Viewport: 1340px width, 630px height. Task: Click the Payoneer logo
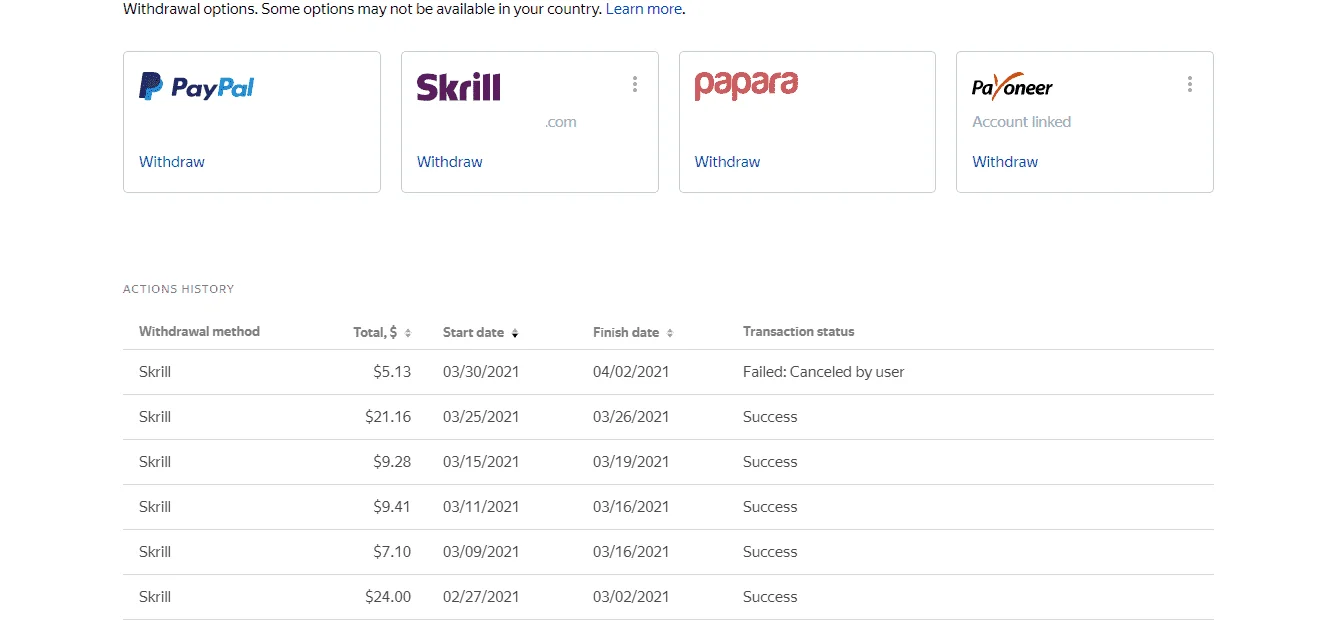coord(1012,86)
